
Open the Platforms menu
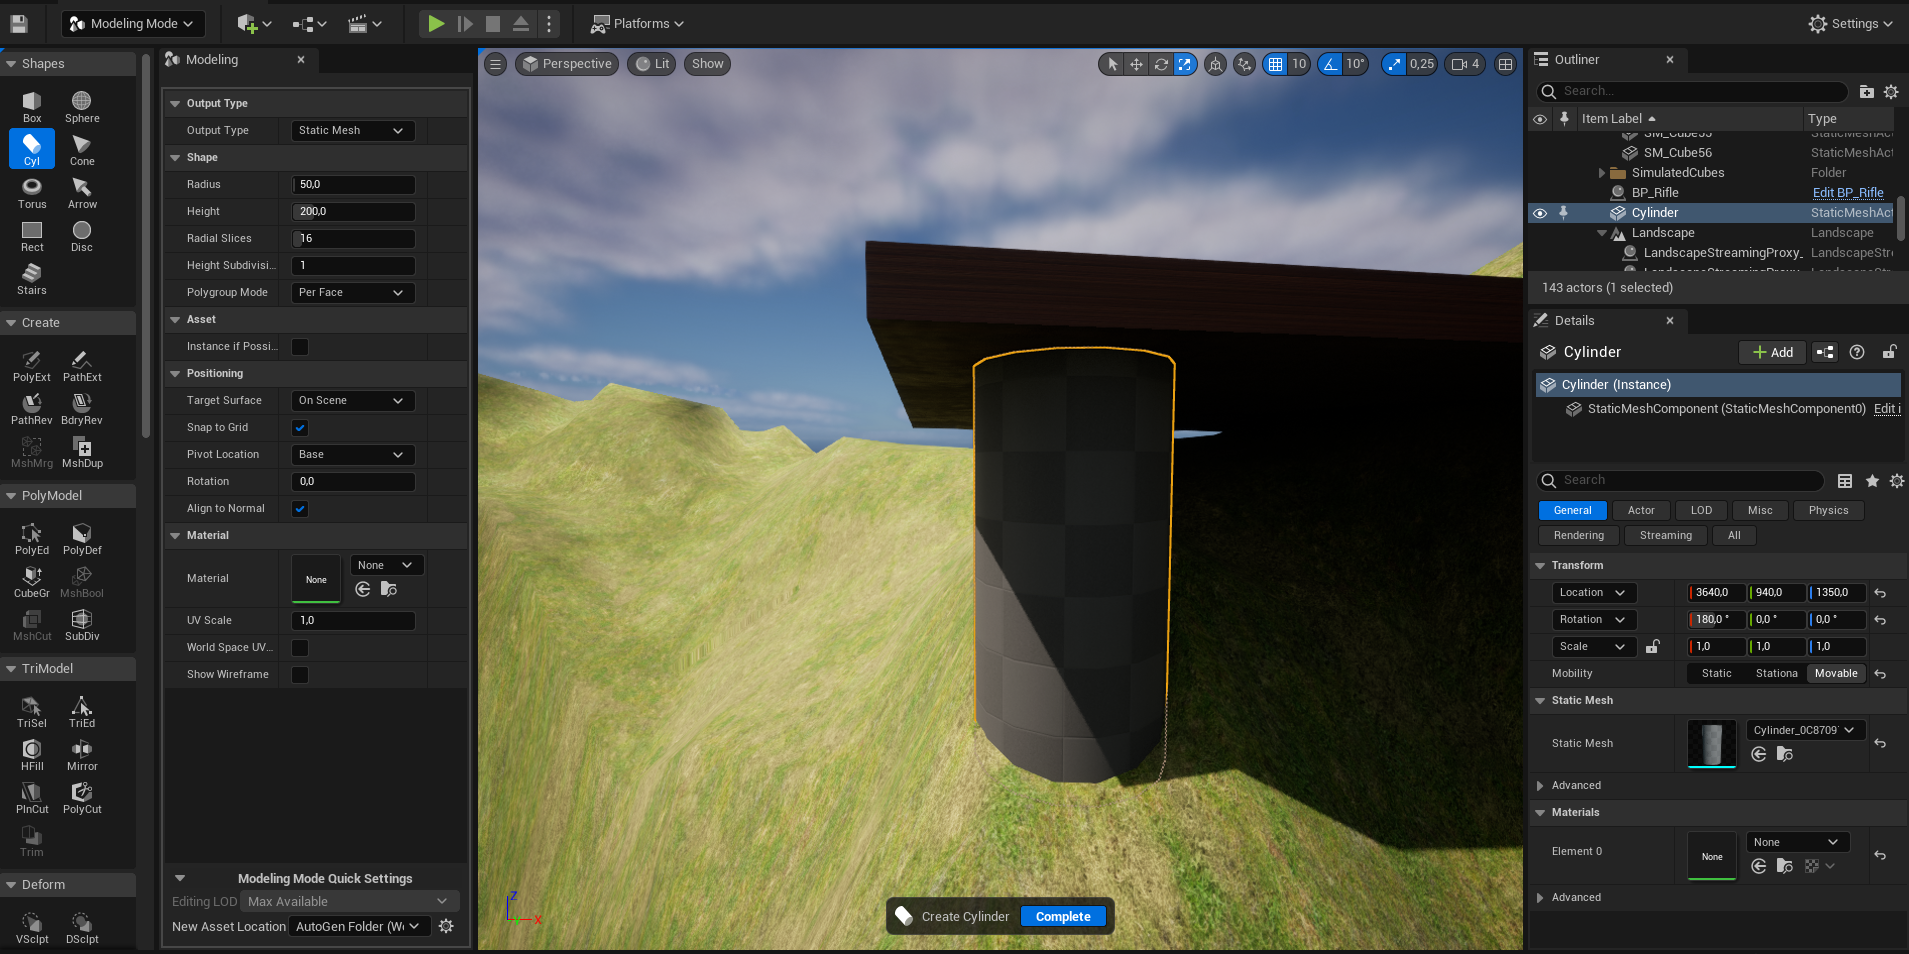[637, 23]
